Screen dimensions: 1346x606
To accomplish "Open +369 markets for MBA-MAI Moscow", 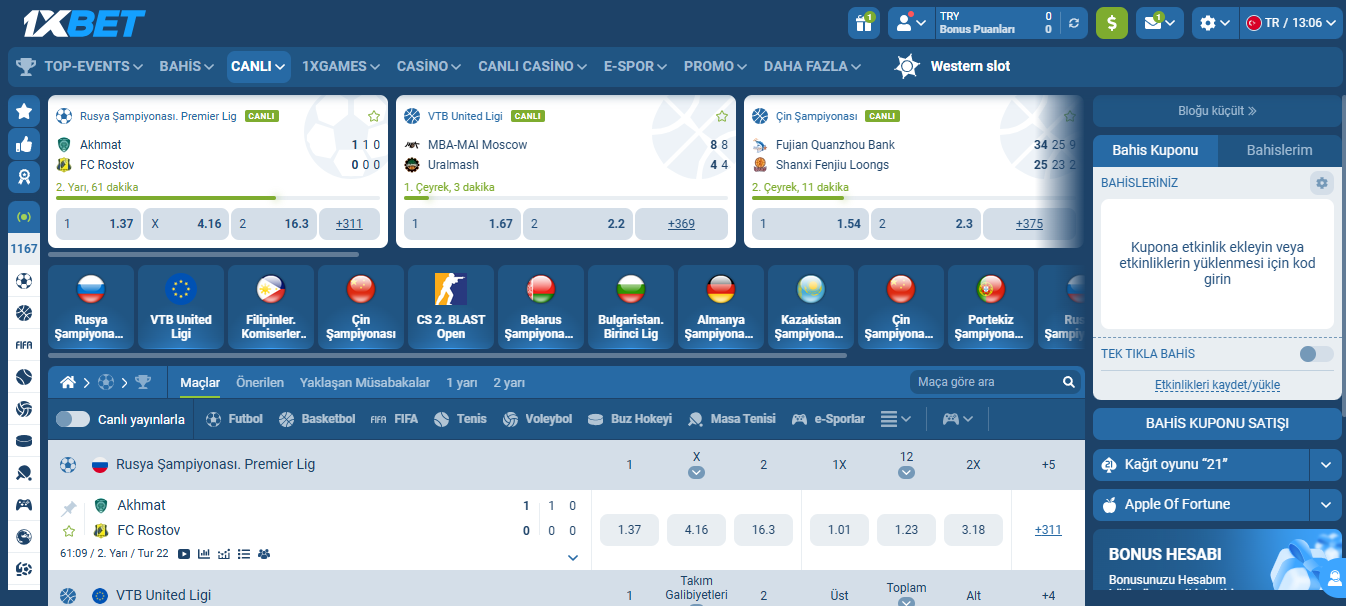I will 681,224.
